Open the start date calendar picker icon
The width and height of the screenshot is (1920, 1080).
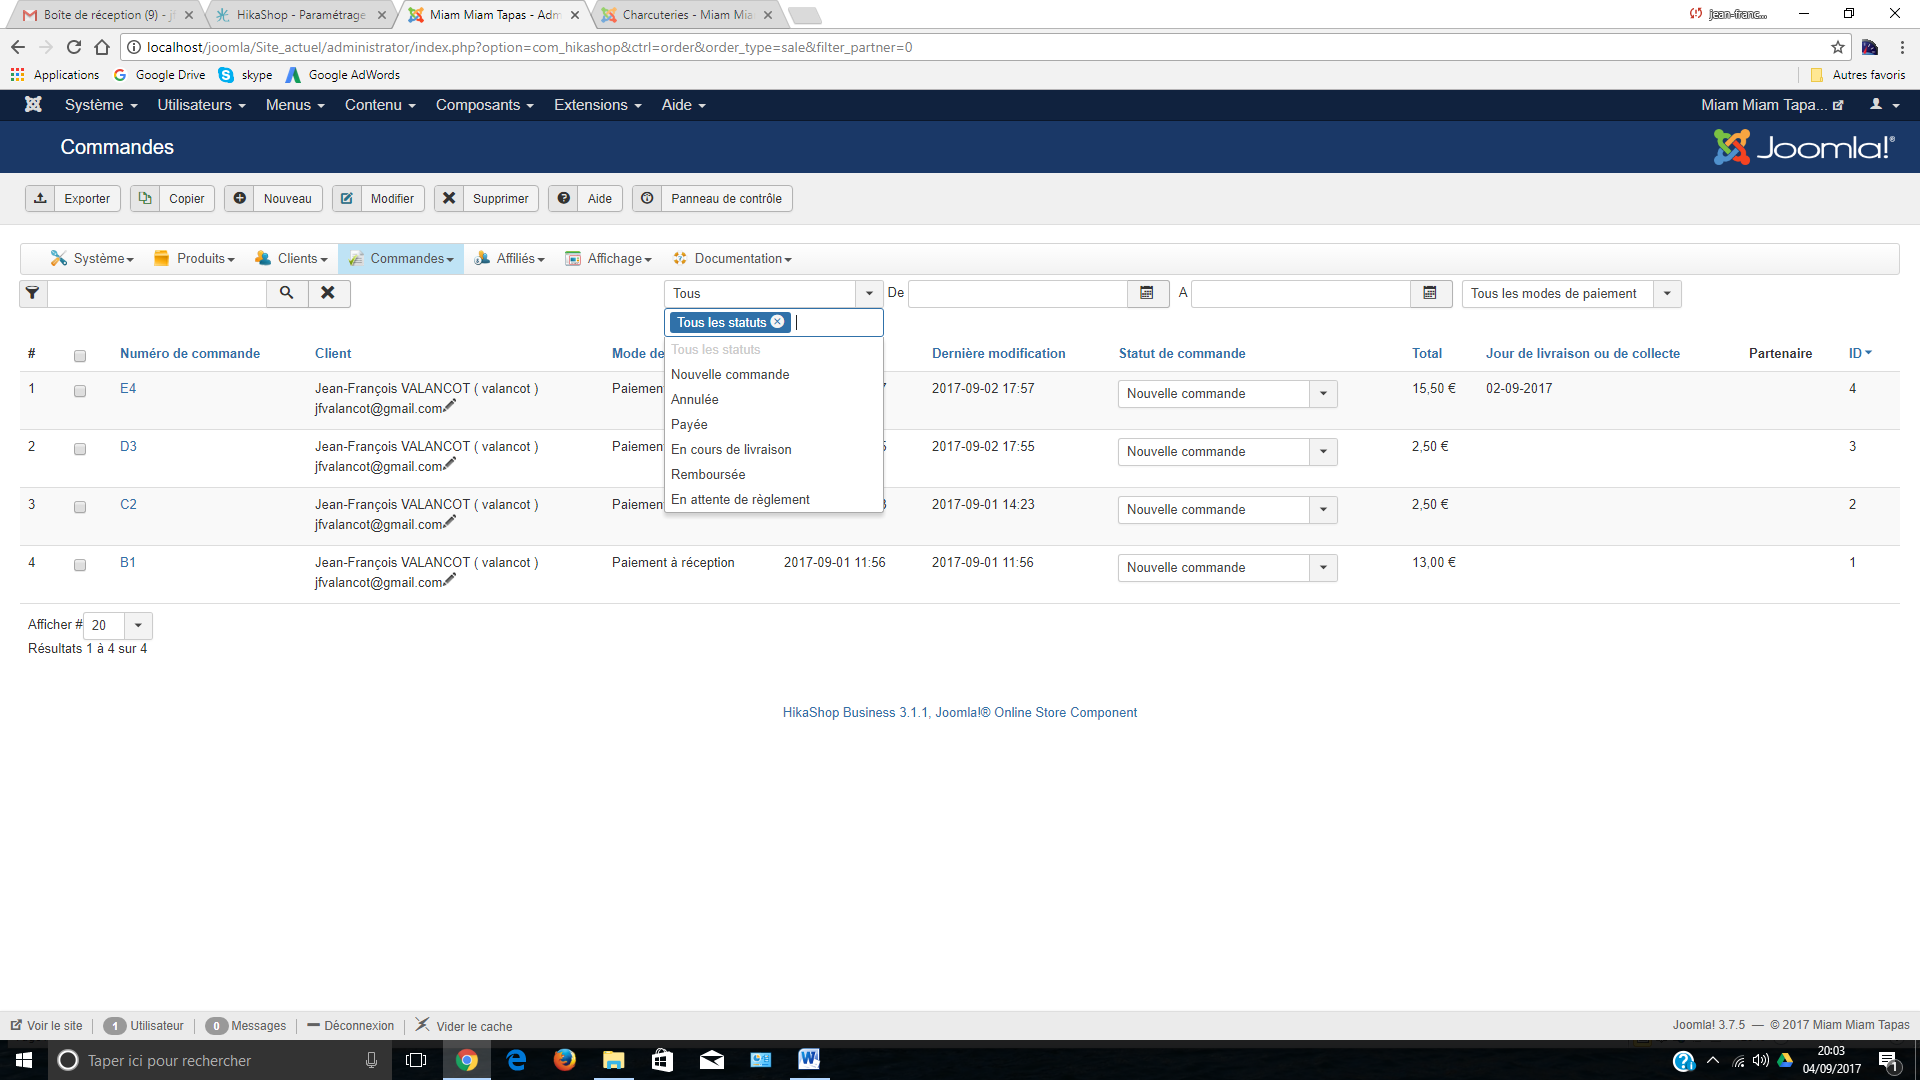coord(1147,293)
